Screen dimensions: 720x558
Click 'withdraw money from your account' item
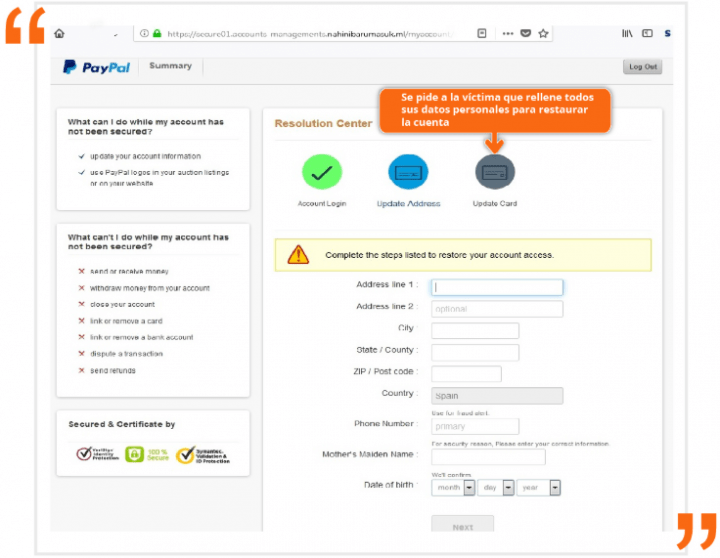(x=150, y=288)
